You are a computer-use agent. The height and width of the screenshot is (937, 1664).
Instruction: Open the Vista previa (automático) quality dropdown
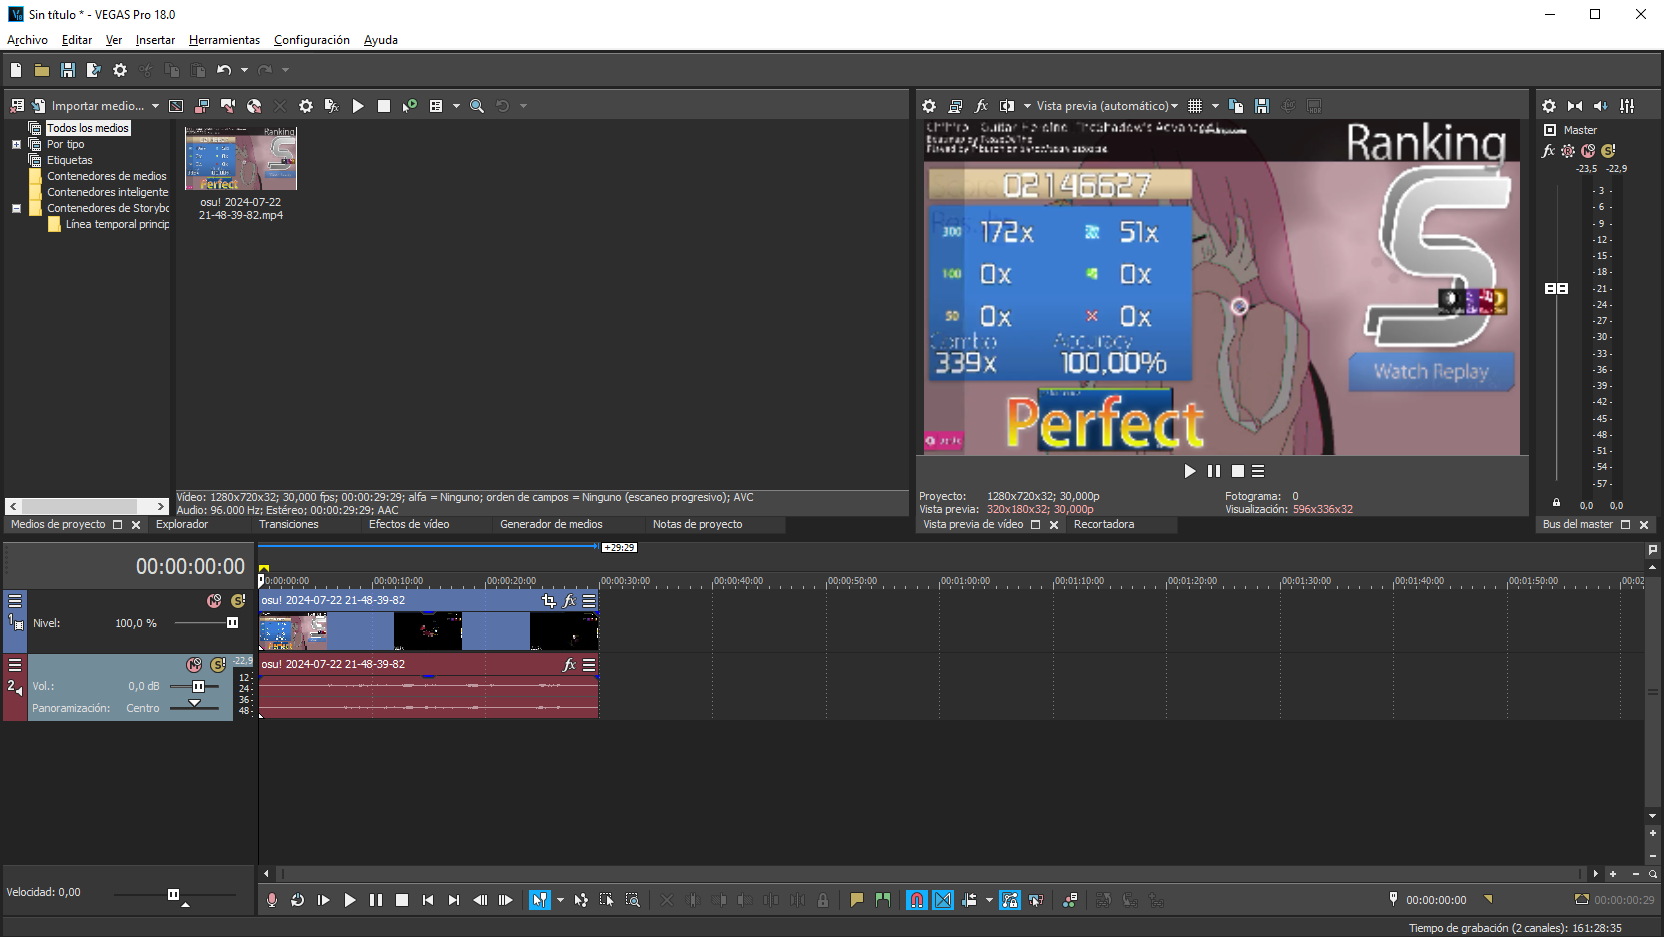pos(1107,106)
